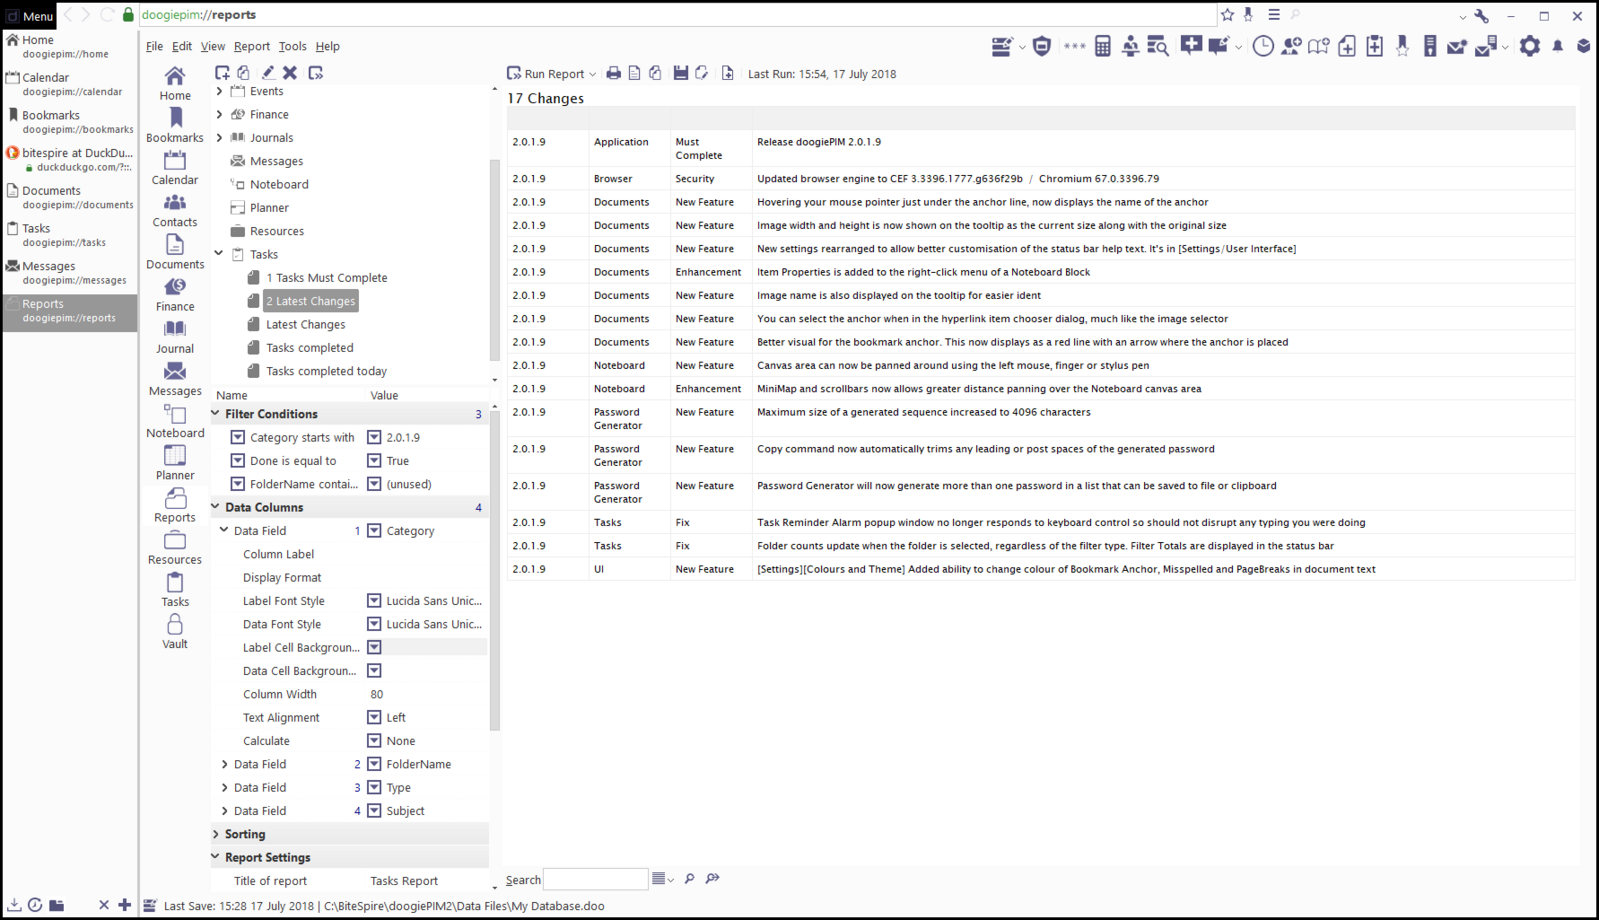1599x920 pixels.
Task: Add a new bookmark star icon
Action: click(1403, 46)
